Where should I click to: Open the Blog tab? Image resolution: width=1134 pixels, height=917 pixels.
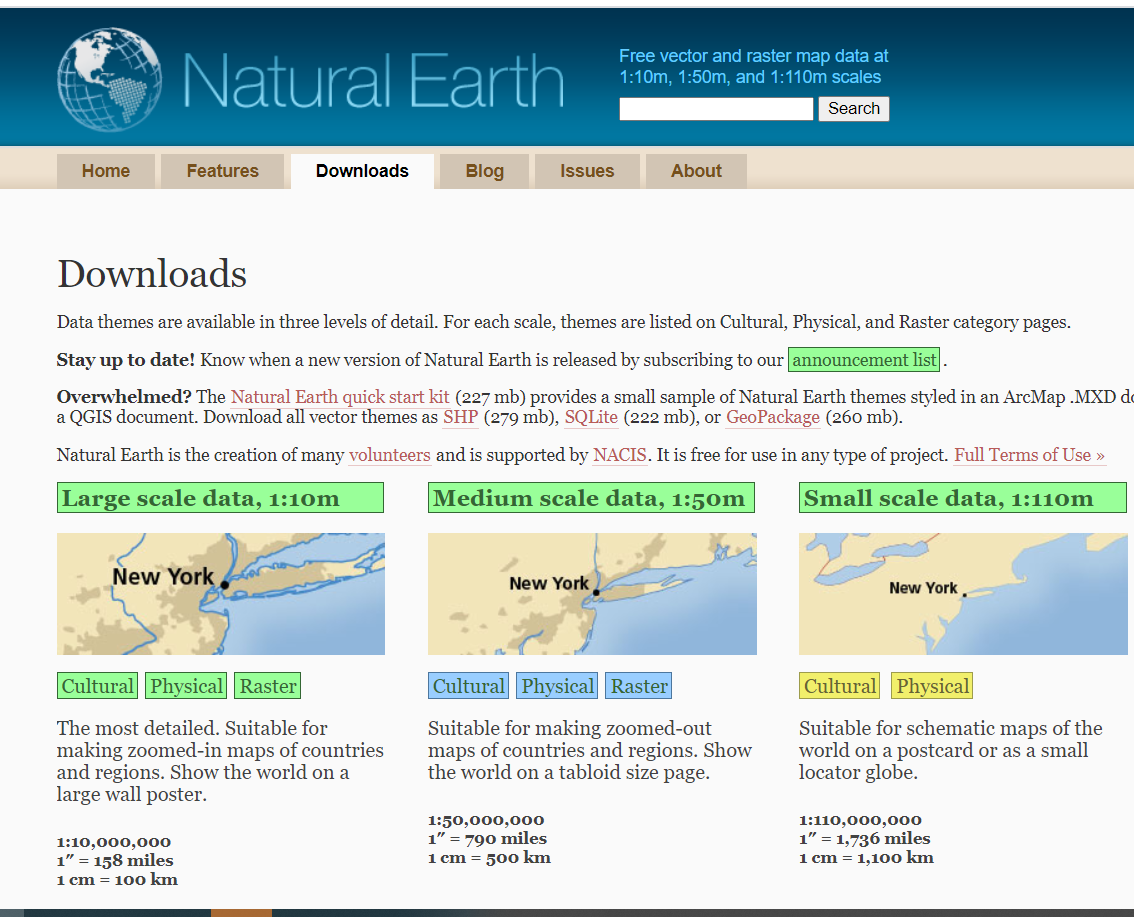484,171
